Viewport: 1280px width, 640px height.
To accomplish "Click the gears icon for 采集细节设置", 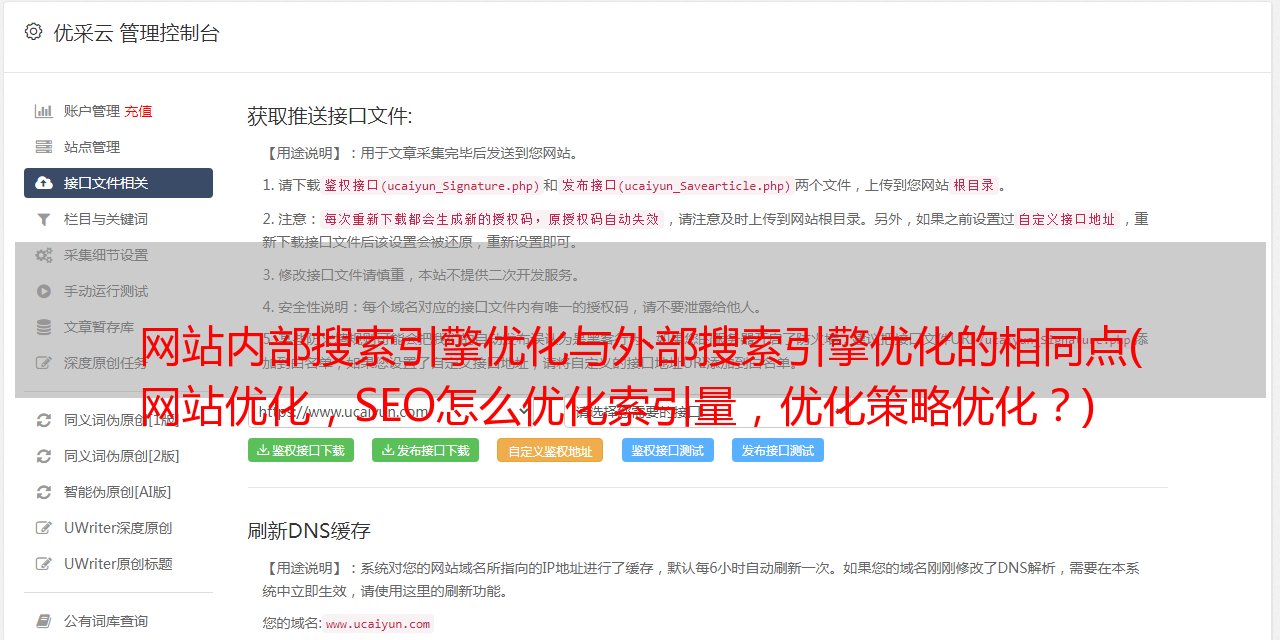I will [44, 255].
